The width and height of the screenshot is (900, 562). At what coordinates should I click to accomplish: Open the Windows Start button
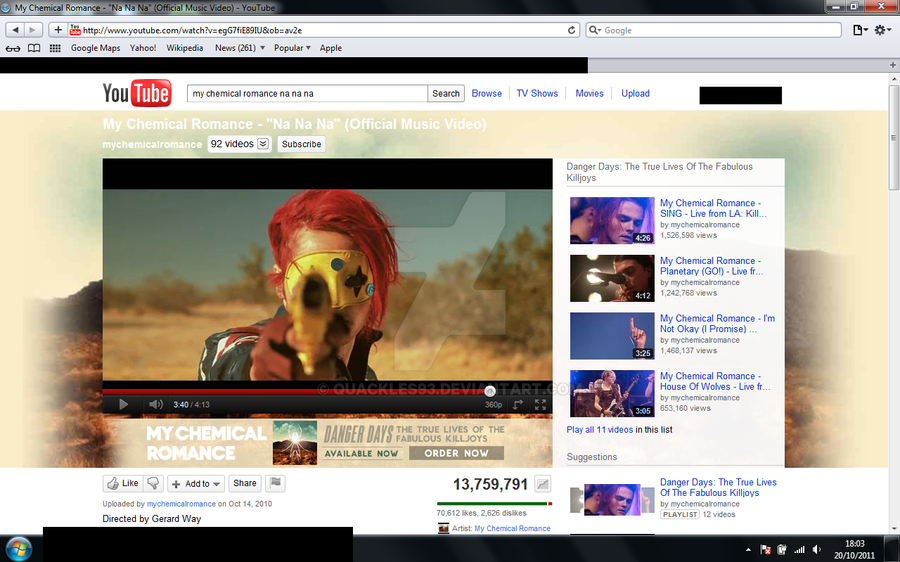(19, 548)
